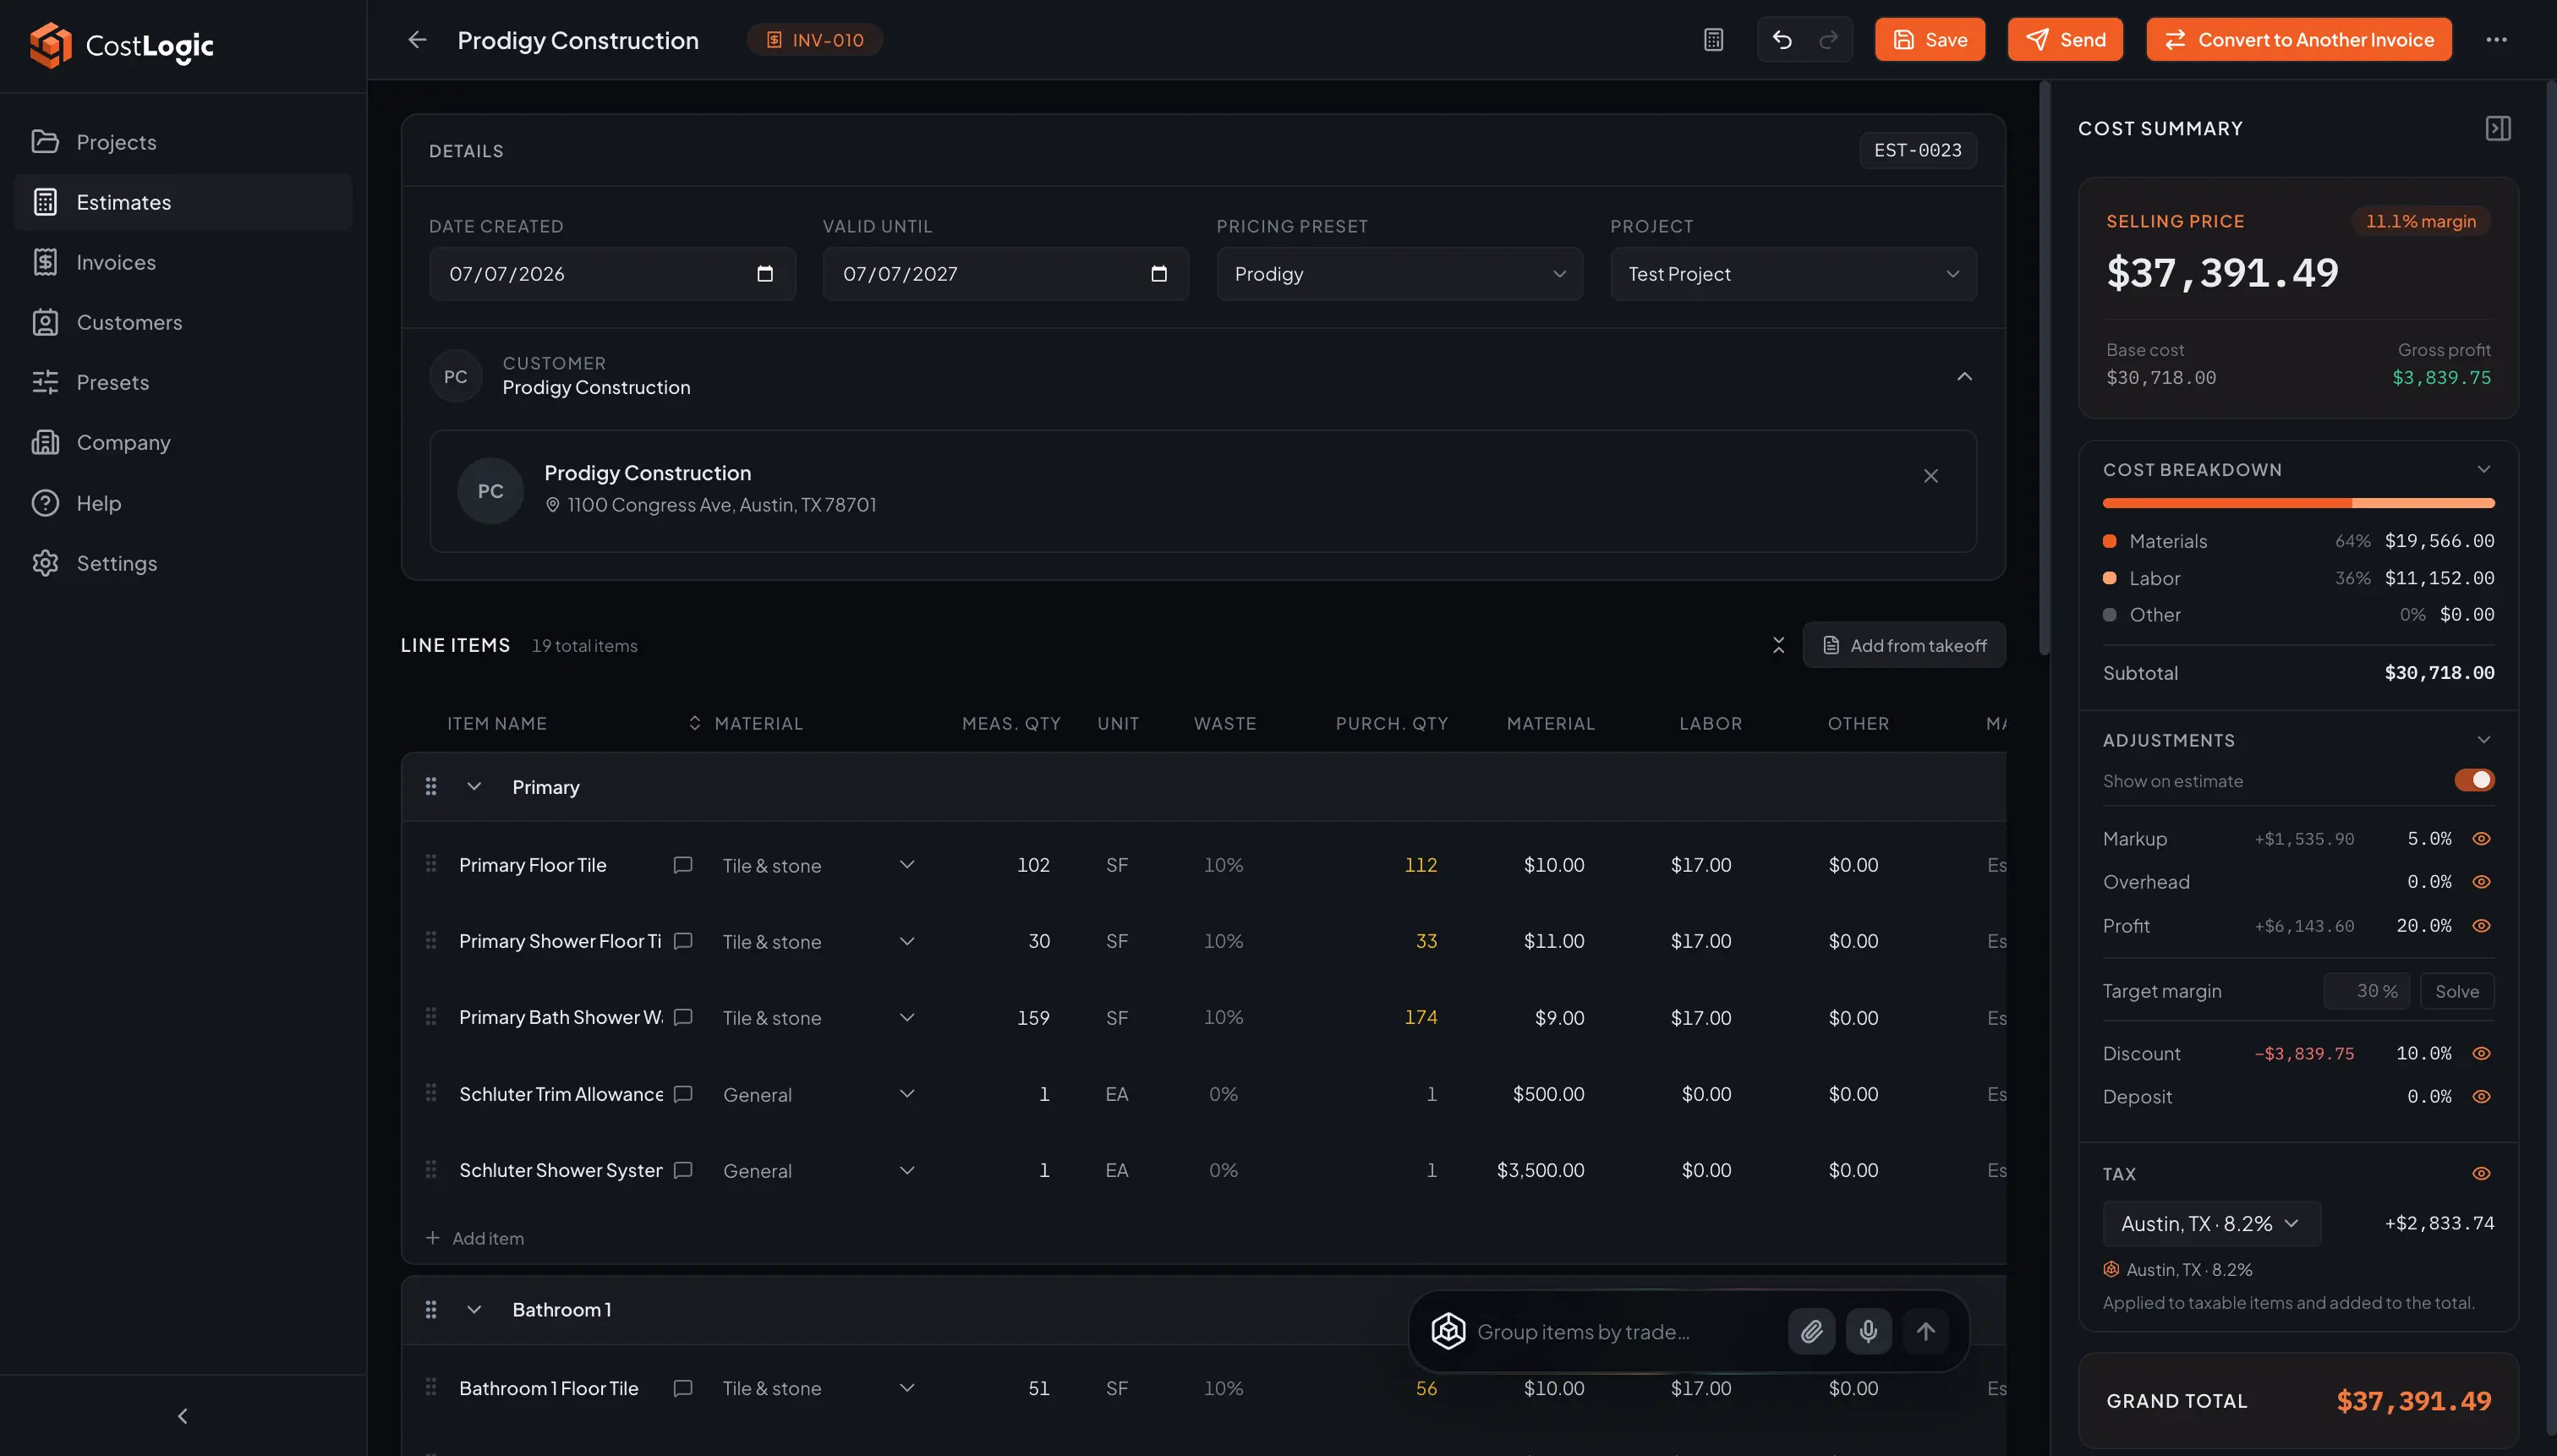This screenshot has height=1456, width=2557.
Task: Submit the AI prompt with up arrow
Action: coord(1925,1332)
